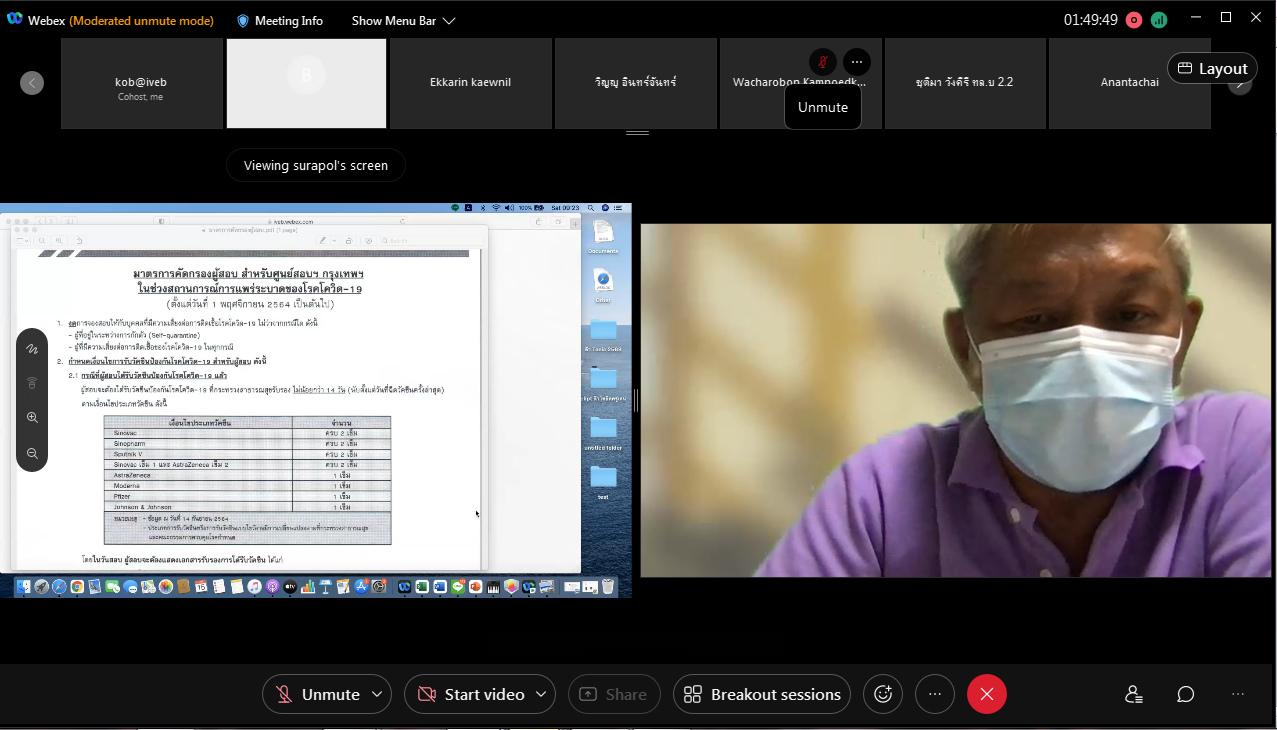Expand the video options arrow beside Start video
This screenshot has height=730, width=1277.
[x=541, y=694]
